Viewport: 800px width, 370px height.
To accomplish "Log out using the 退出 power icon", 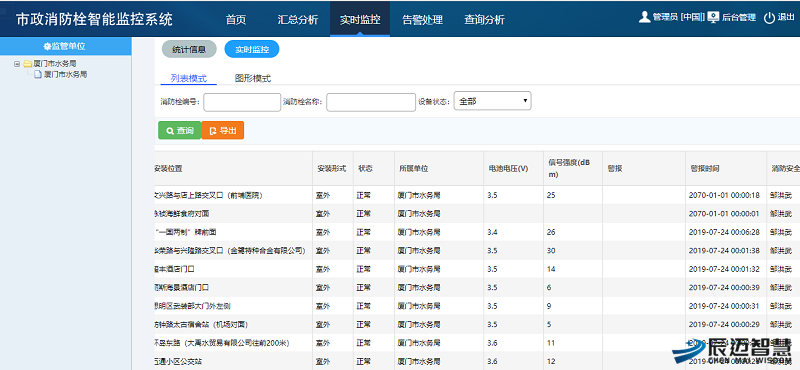I will click(x=769, y=17).
